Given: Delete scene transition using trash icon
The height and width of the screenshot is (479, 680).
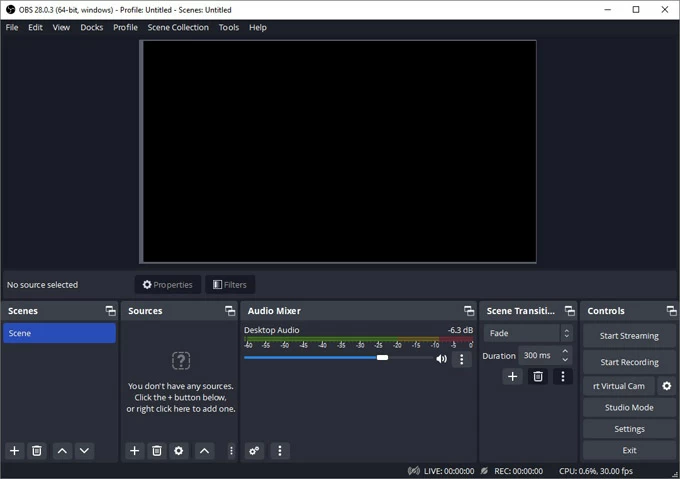Looking at the screenshot, I should (538, 377).
